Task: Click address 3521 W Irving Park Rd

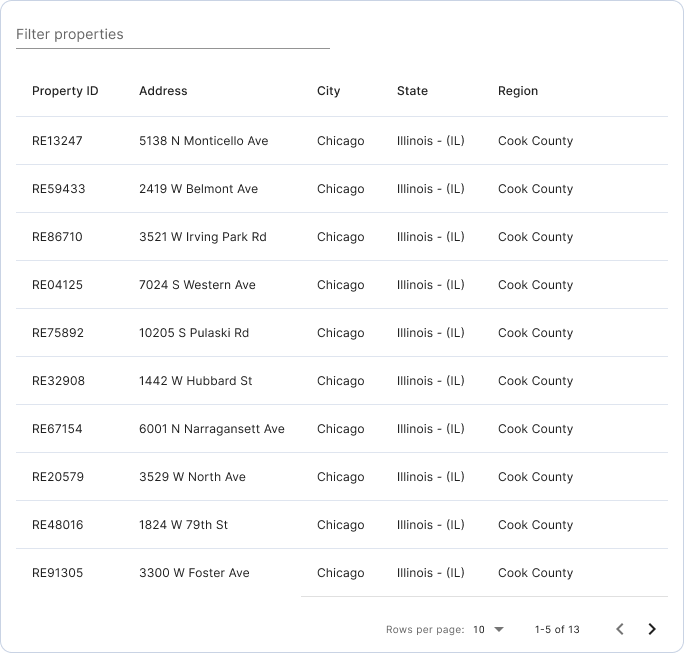Action: 203,237
